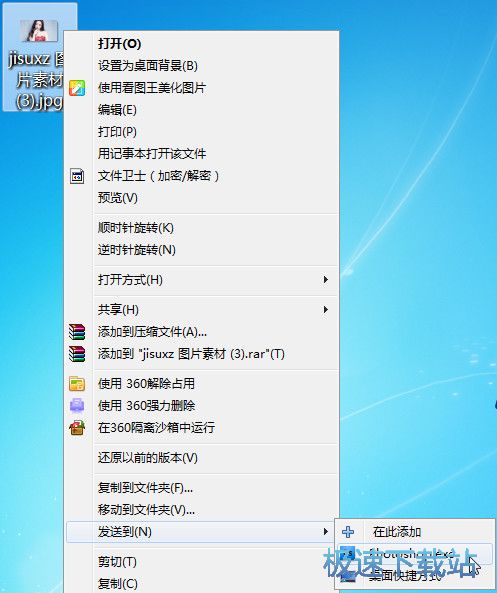Screen dimensions: 497x593
Task: Click the 360解除占用 folder icon
Action: [77, 383]
